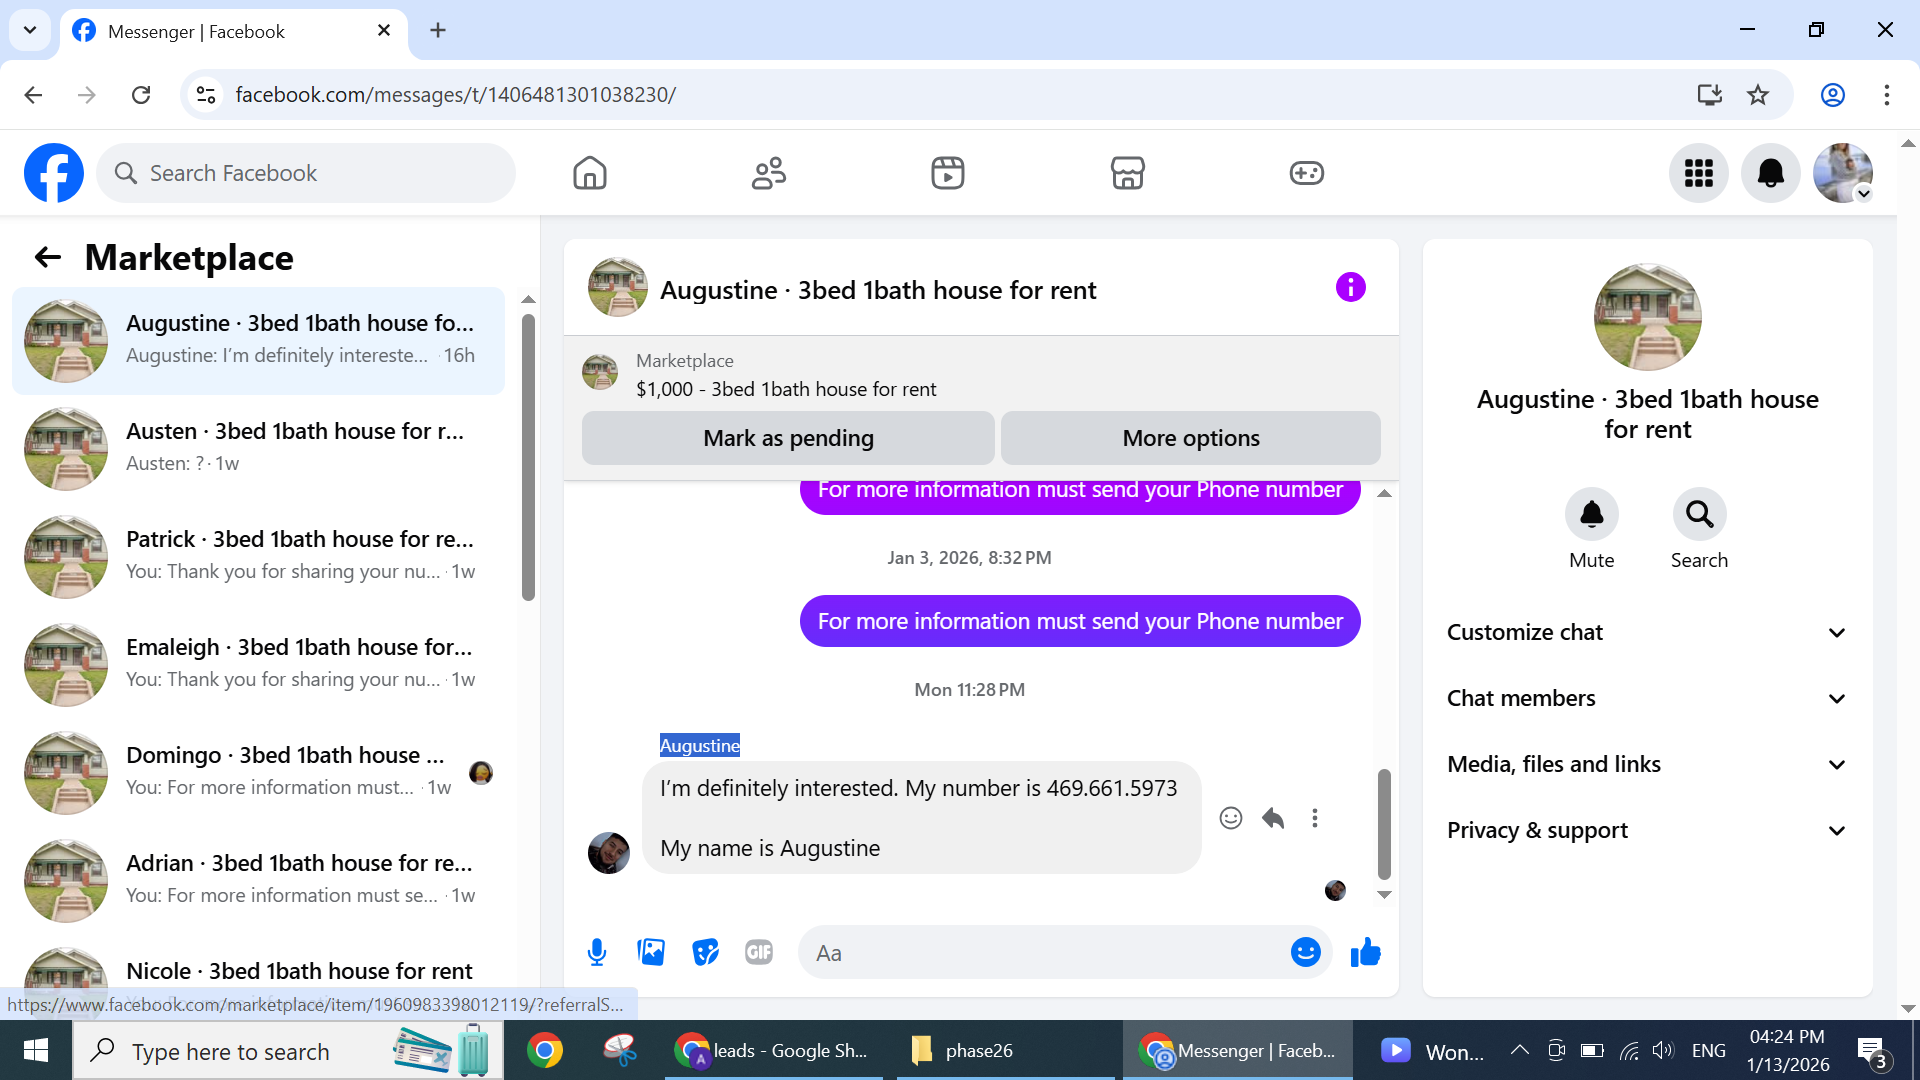Click More options button
The height and width of the screenshot is (1080, 1920).
(x=1190, y=438)
